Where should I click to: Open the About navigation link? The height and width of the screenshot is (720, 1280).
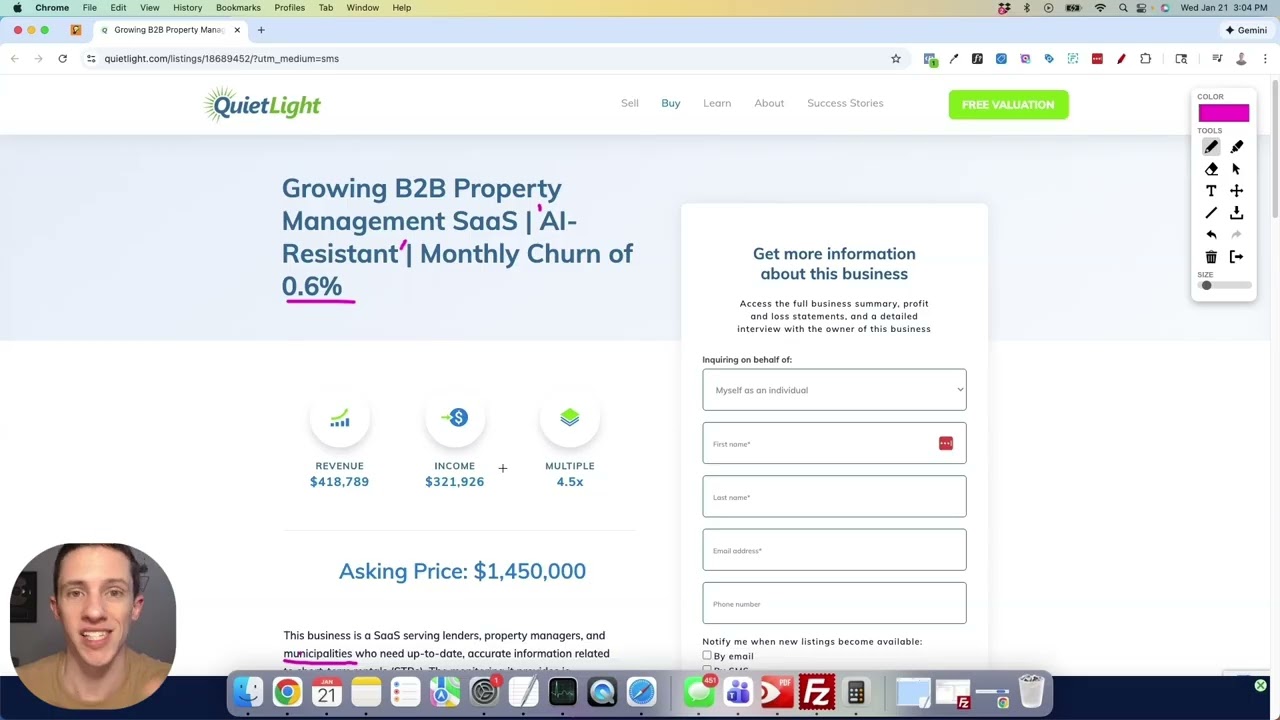[x=769, y=103]
